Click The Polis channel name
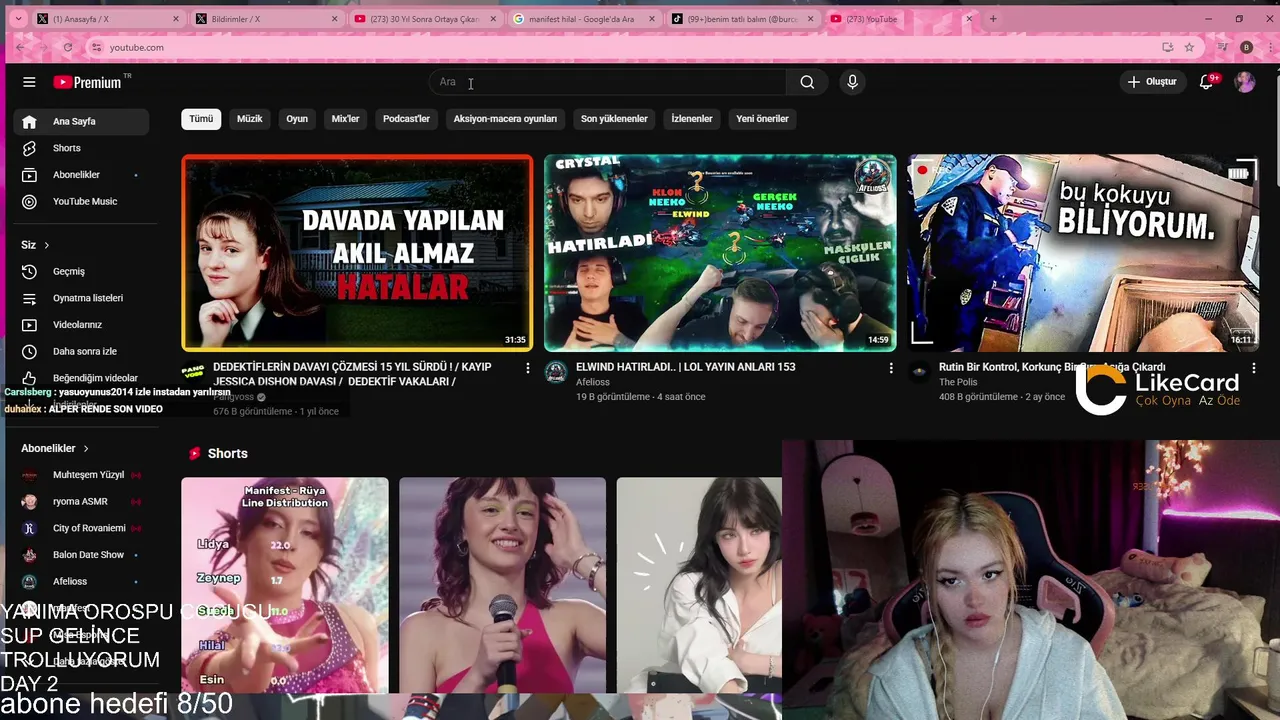 958,382
